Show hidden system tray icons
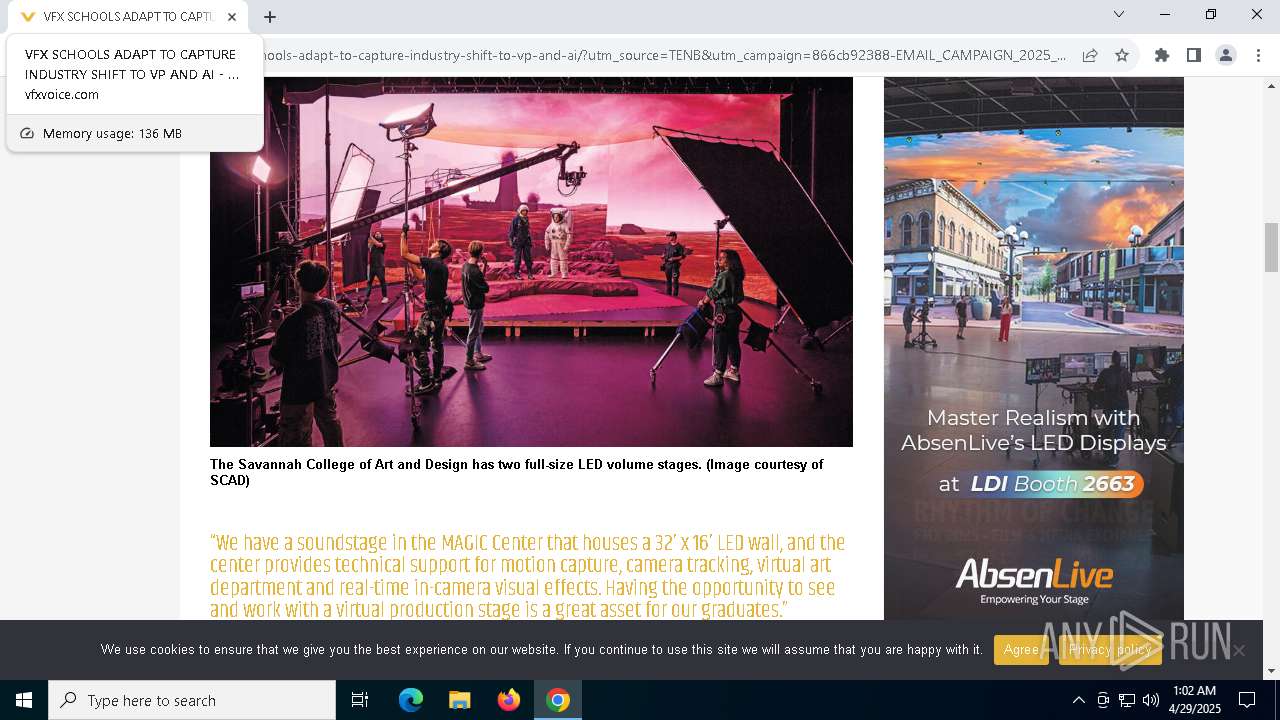Viewport: 1280px width, 720px height. coord(1078,700)
